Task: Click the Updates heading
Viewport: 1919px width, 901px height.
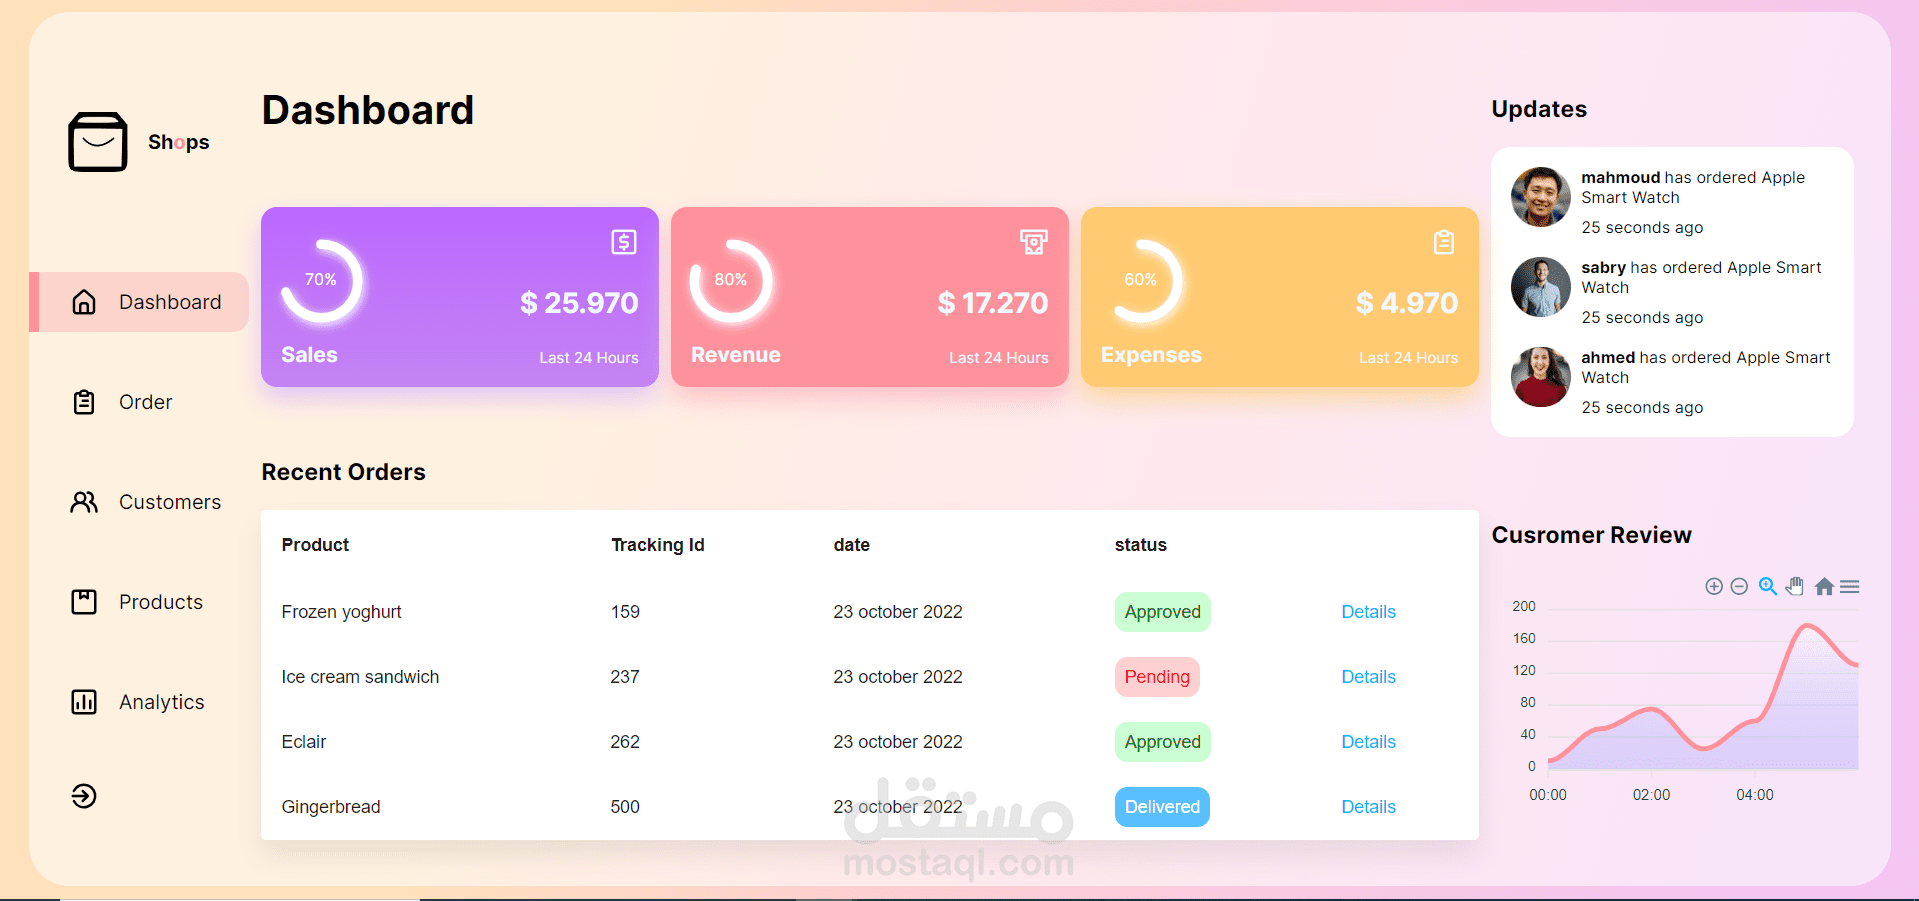Action: click(x=1539, y=109)
